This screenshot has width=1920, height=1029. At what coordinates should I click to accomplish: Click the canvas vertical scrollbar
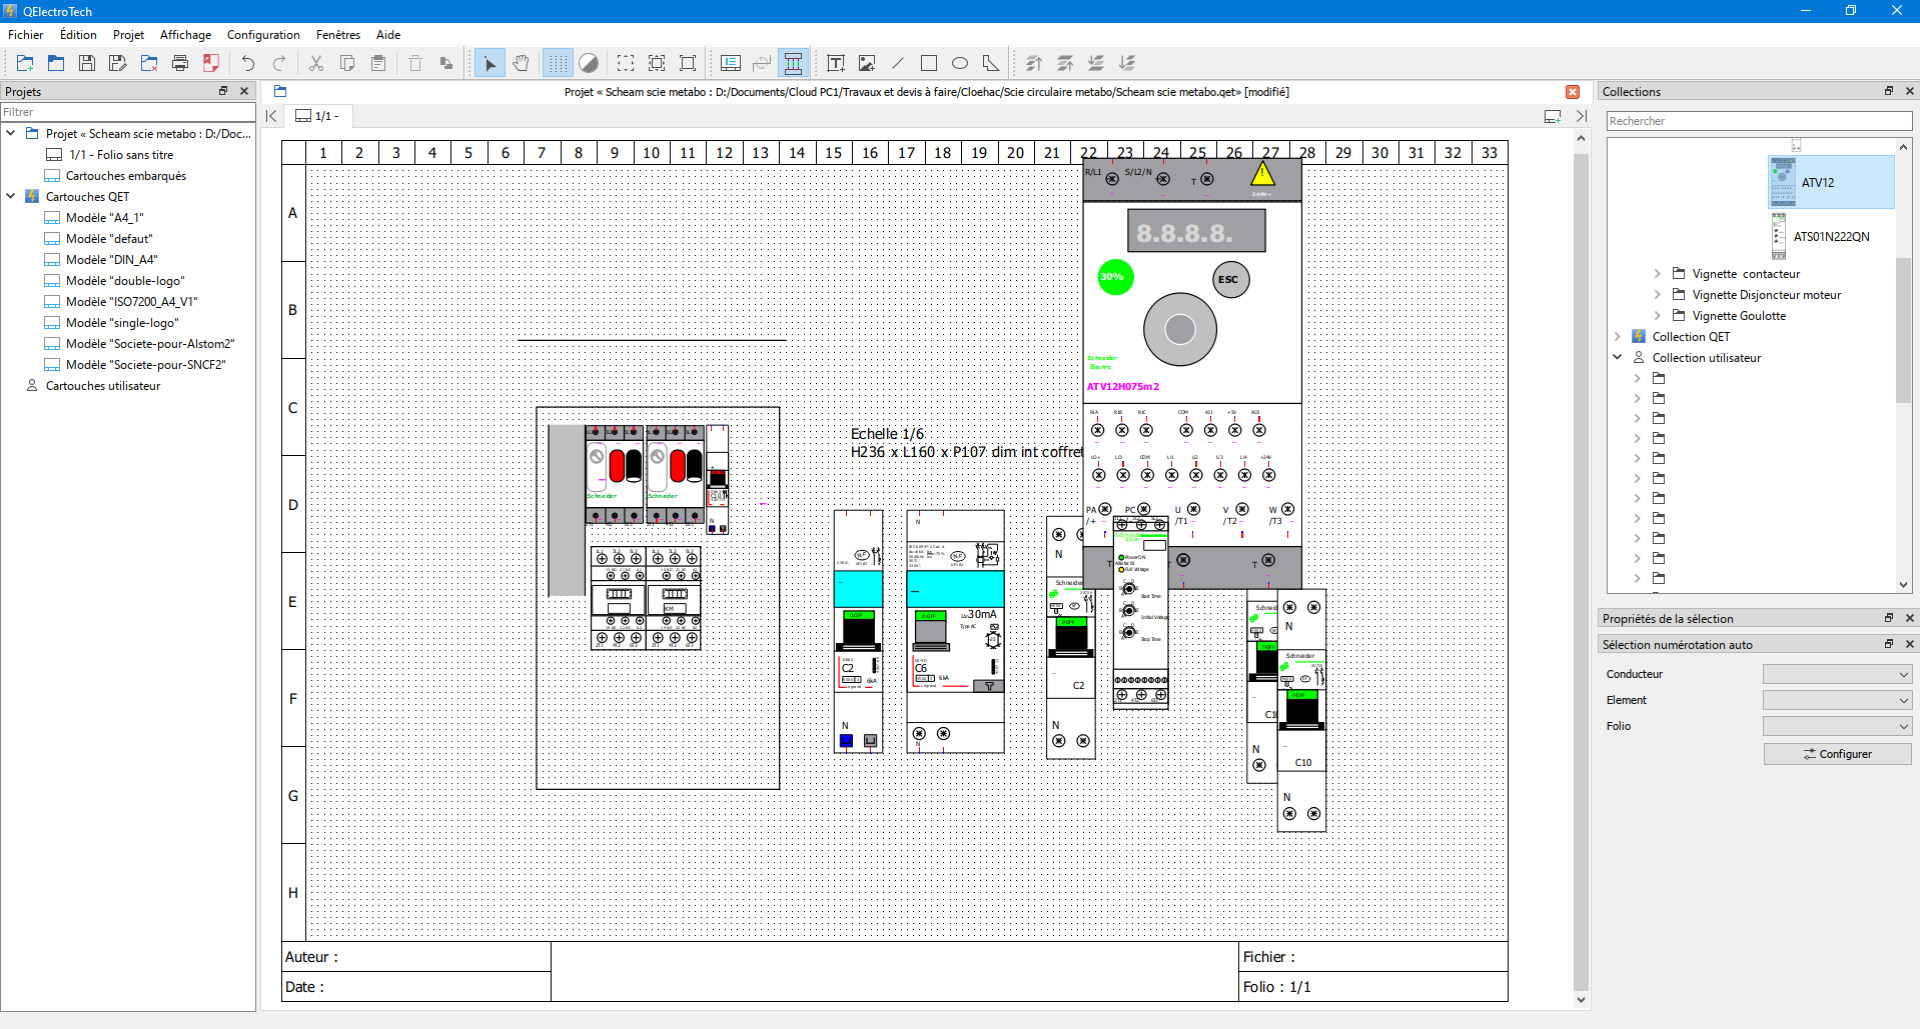1581,570
